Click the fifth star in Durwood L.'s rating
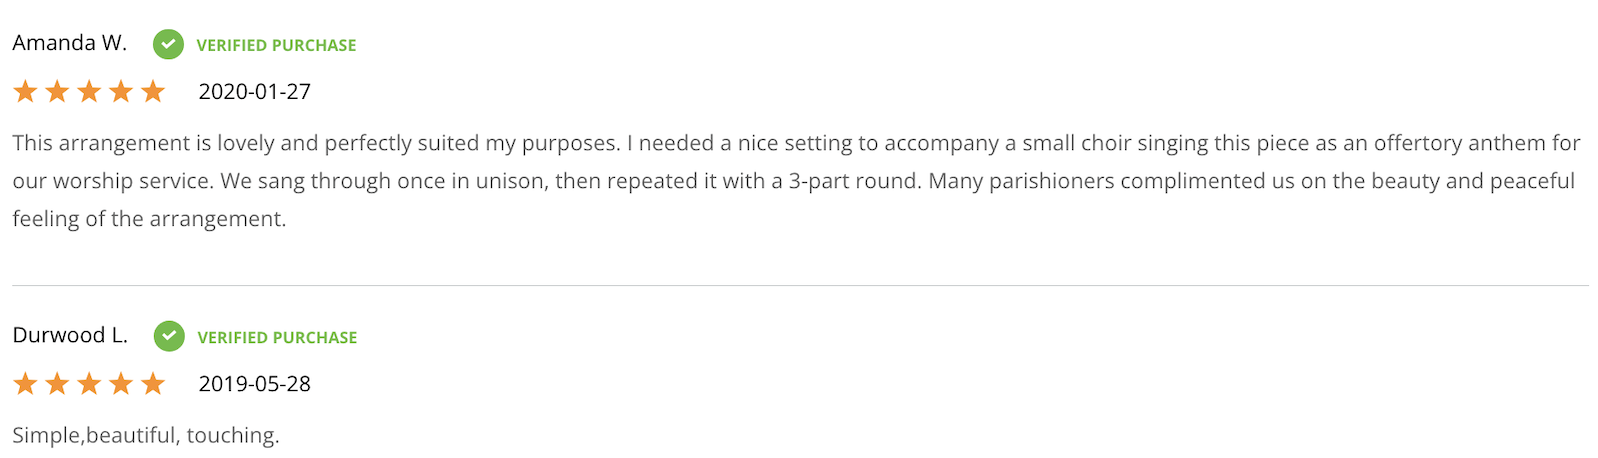 coord(153,384)
